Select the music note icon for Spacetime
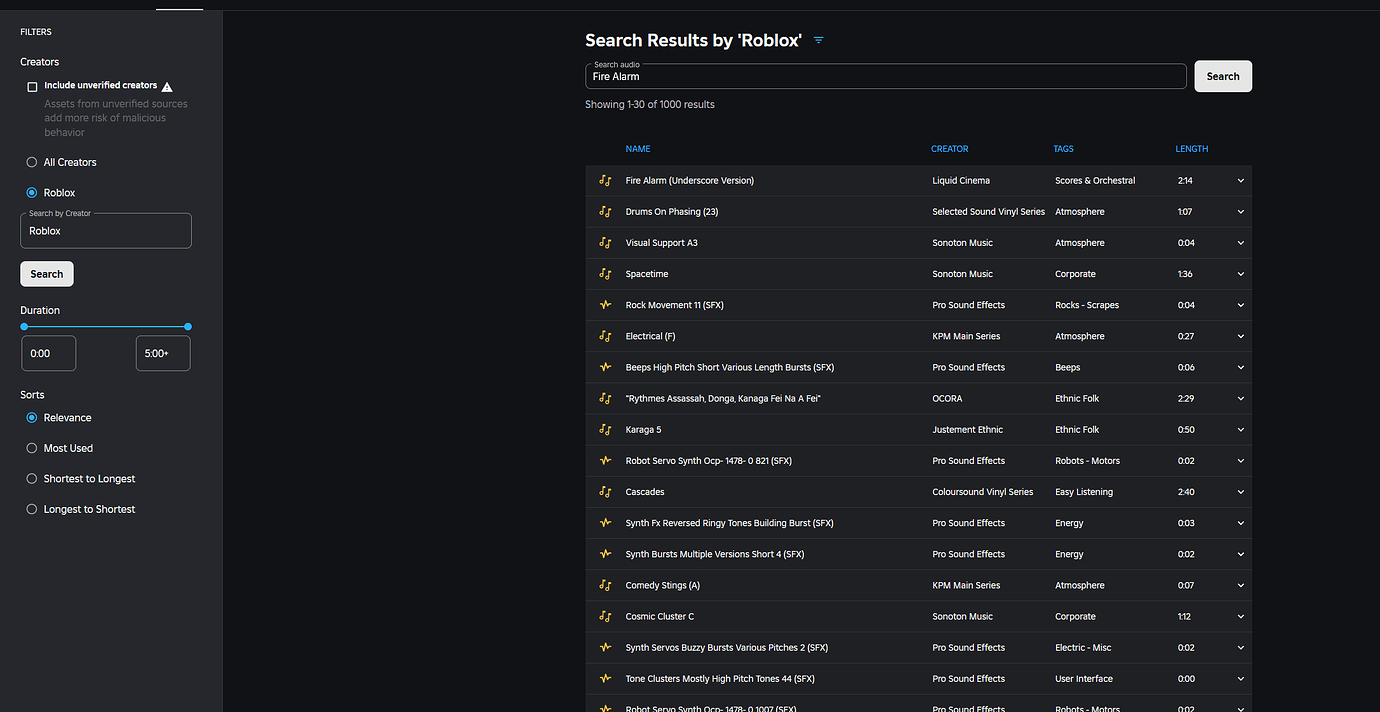The width and height of the screenshot is (1380, 712). click(x=605, y=273)
